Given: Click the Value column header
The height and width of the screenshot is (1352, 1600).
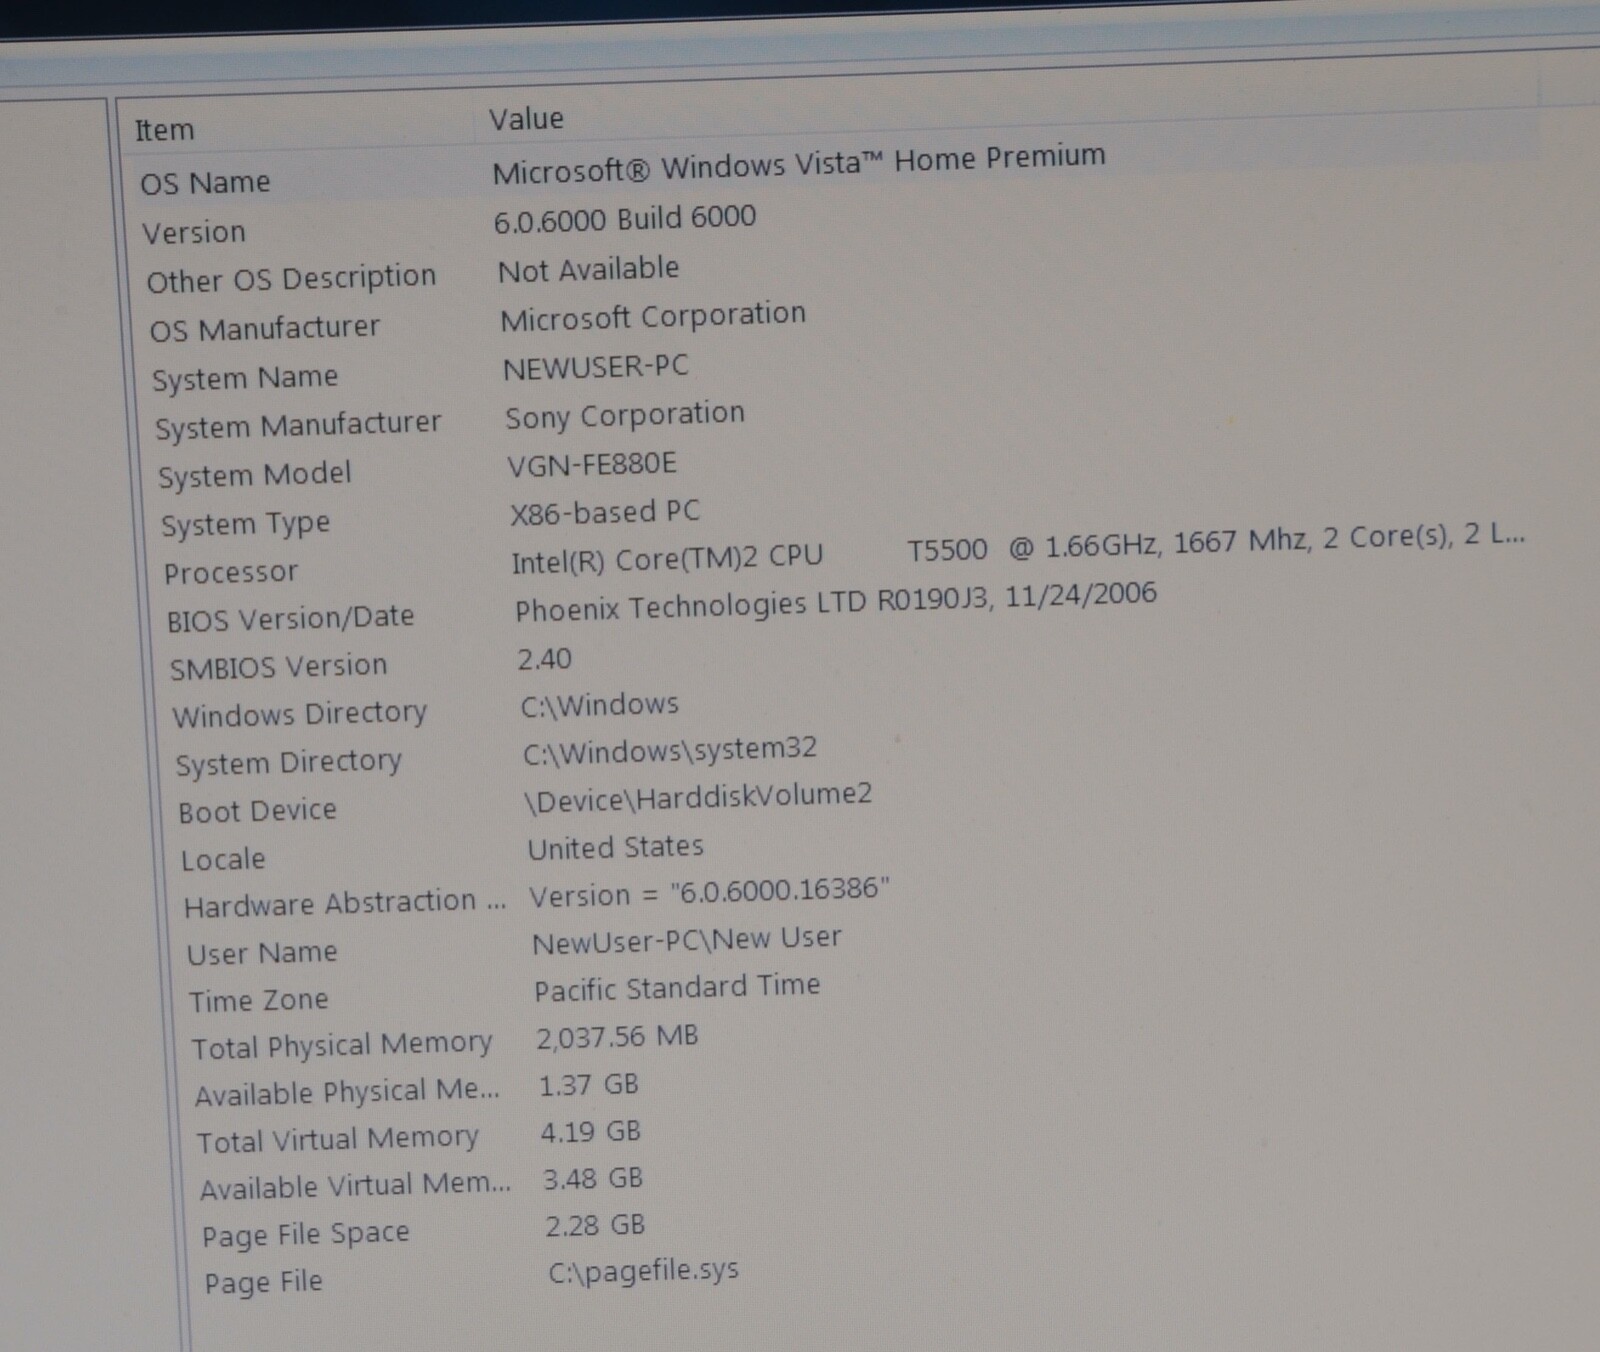Looking at the screenshot, I should click(526, 119).
